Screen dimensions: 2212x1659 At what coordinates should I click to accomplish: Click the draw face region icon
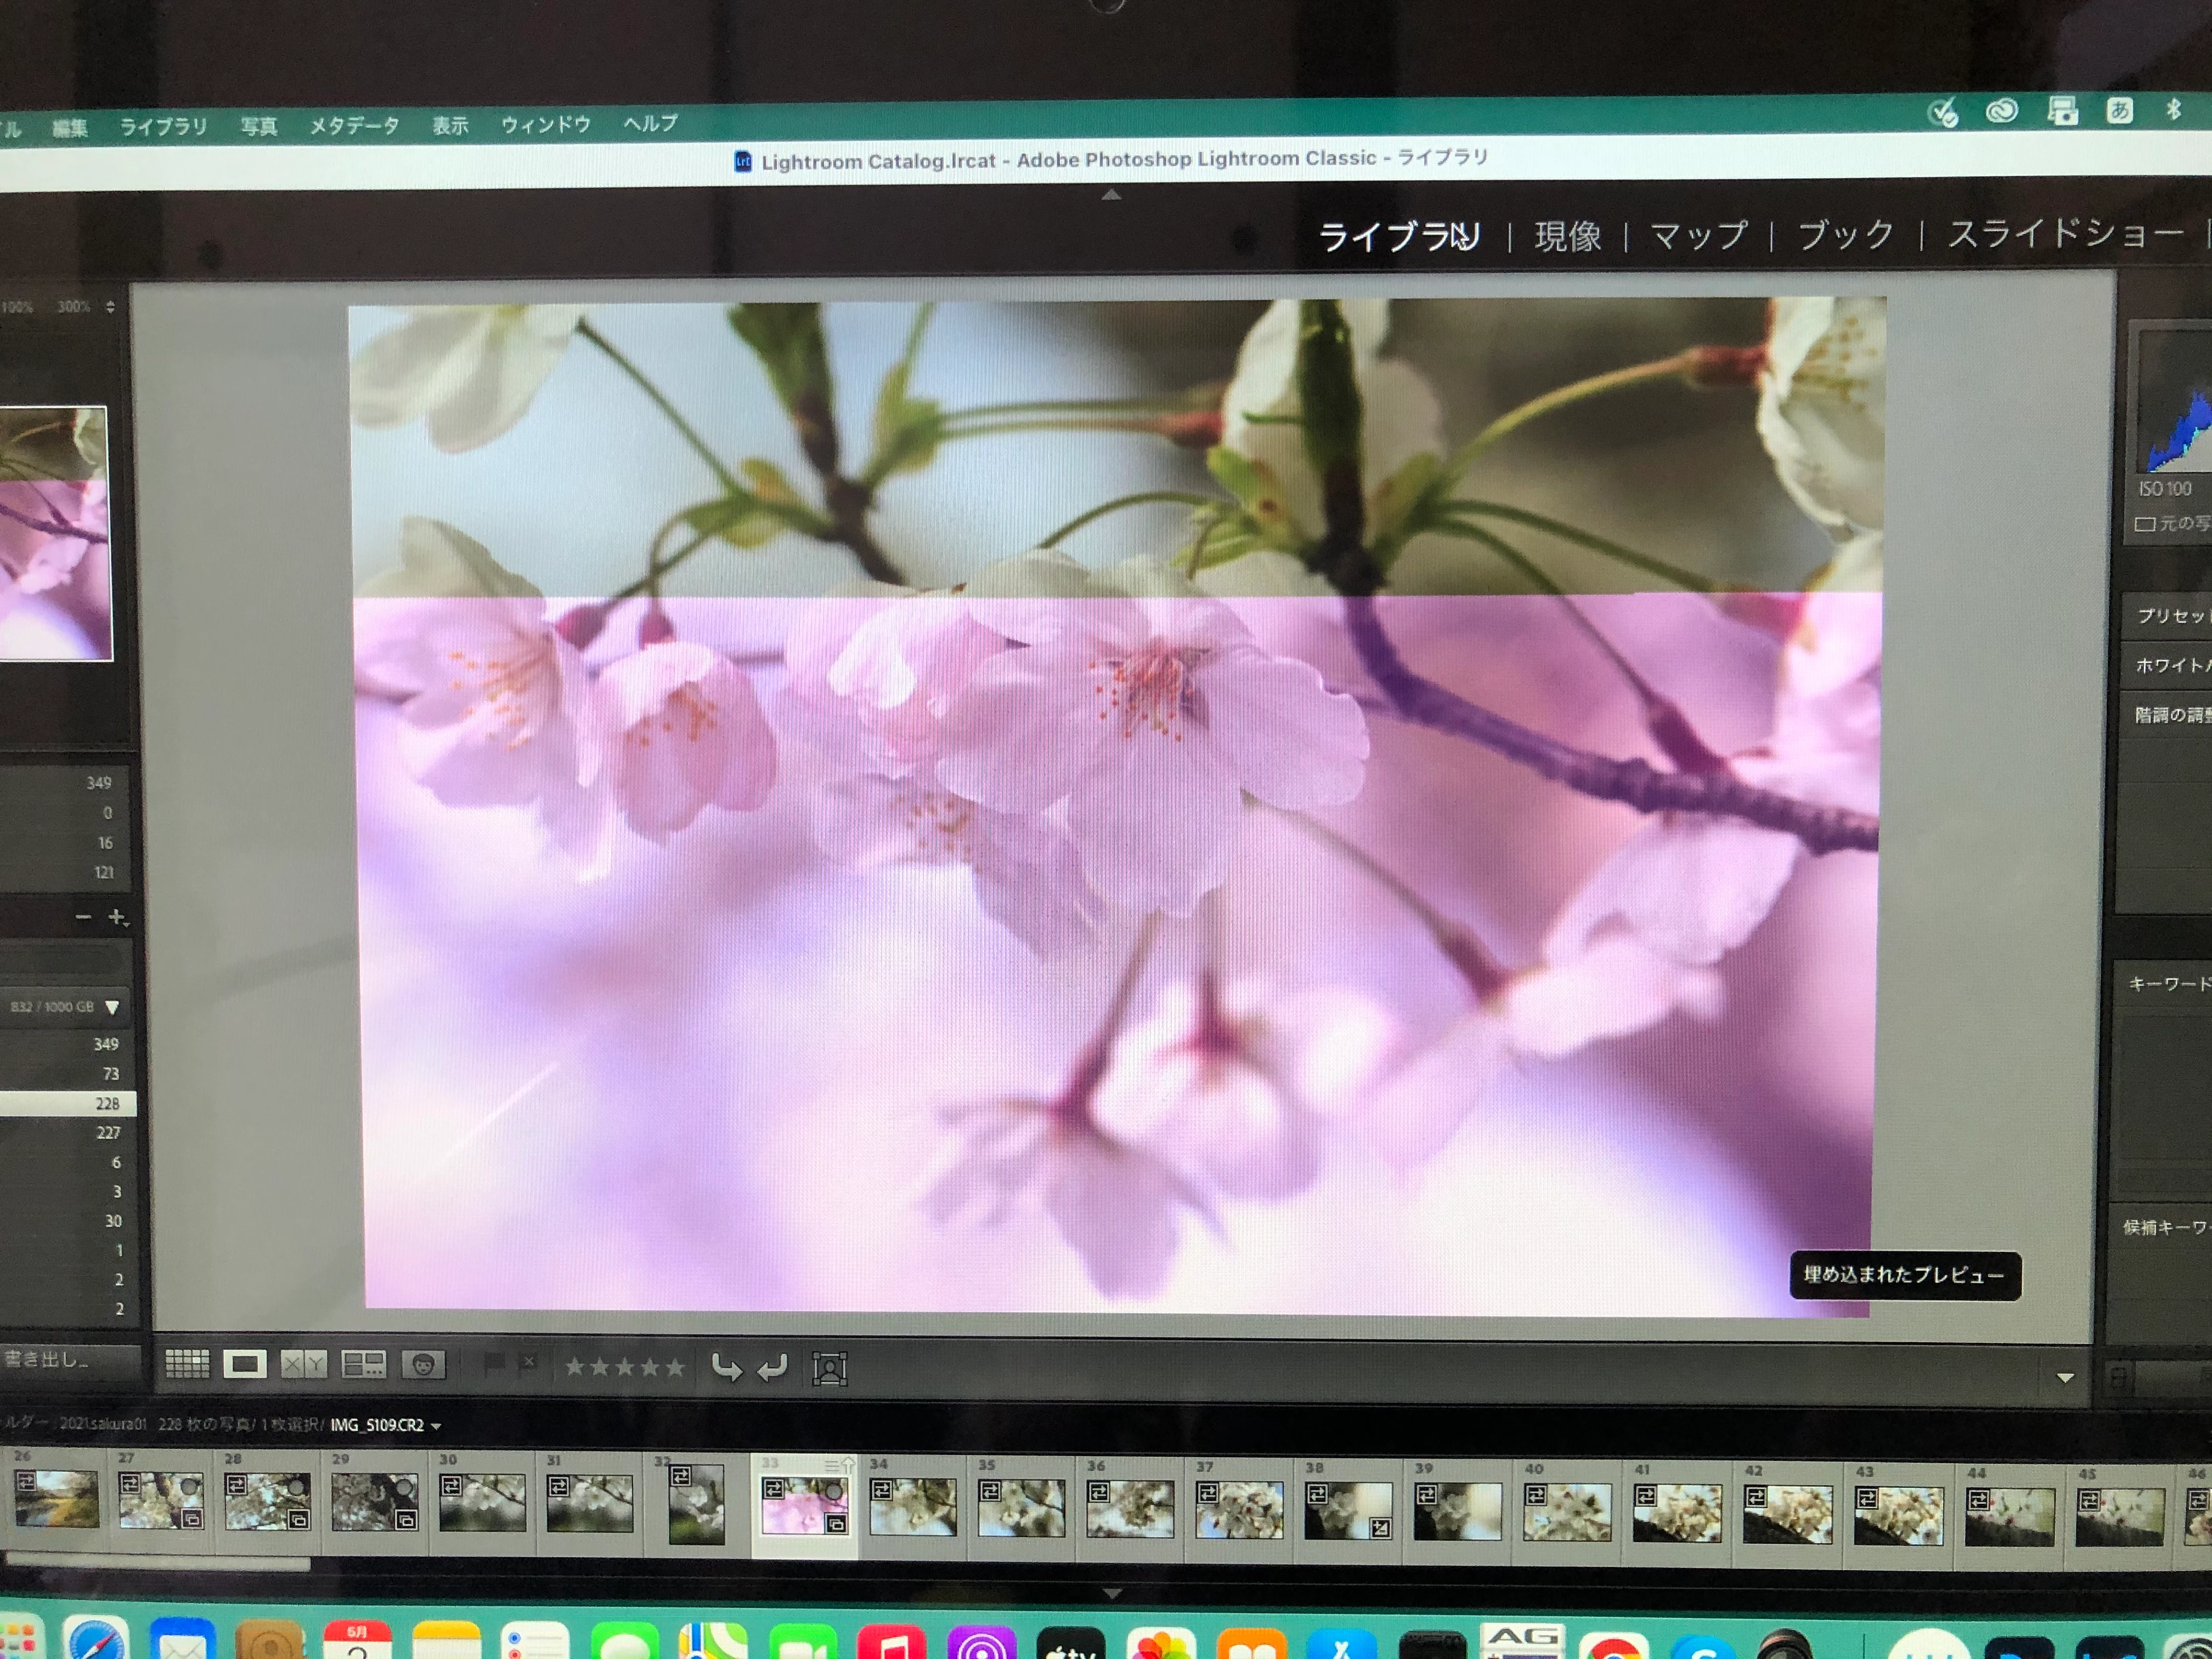tap(829, 1369)
